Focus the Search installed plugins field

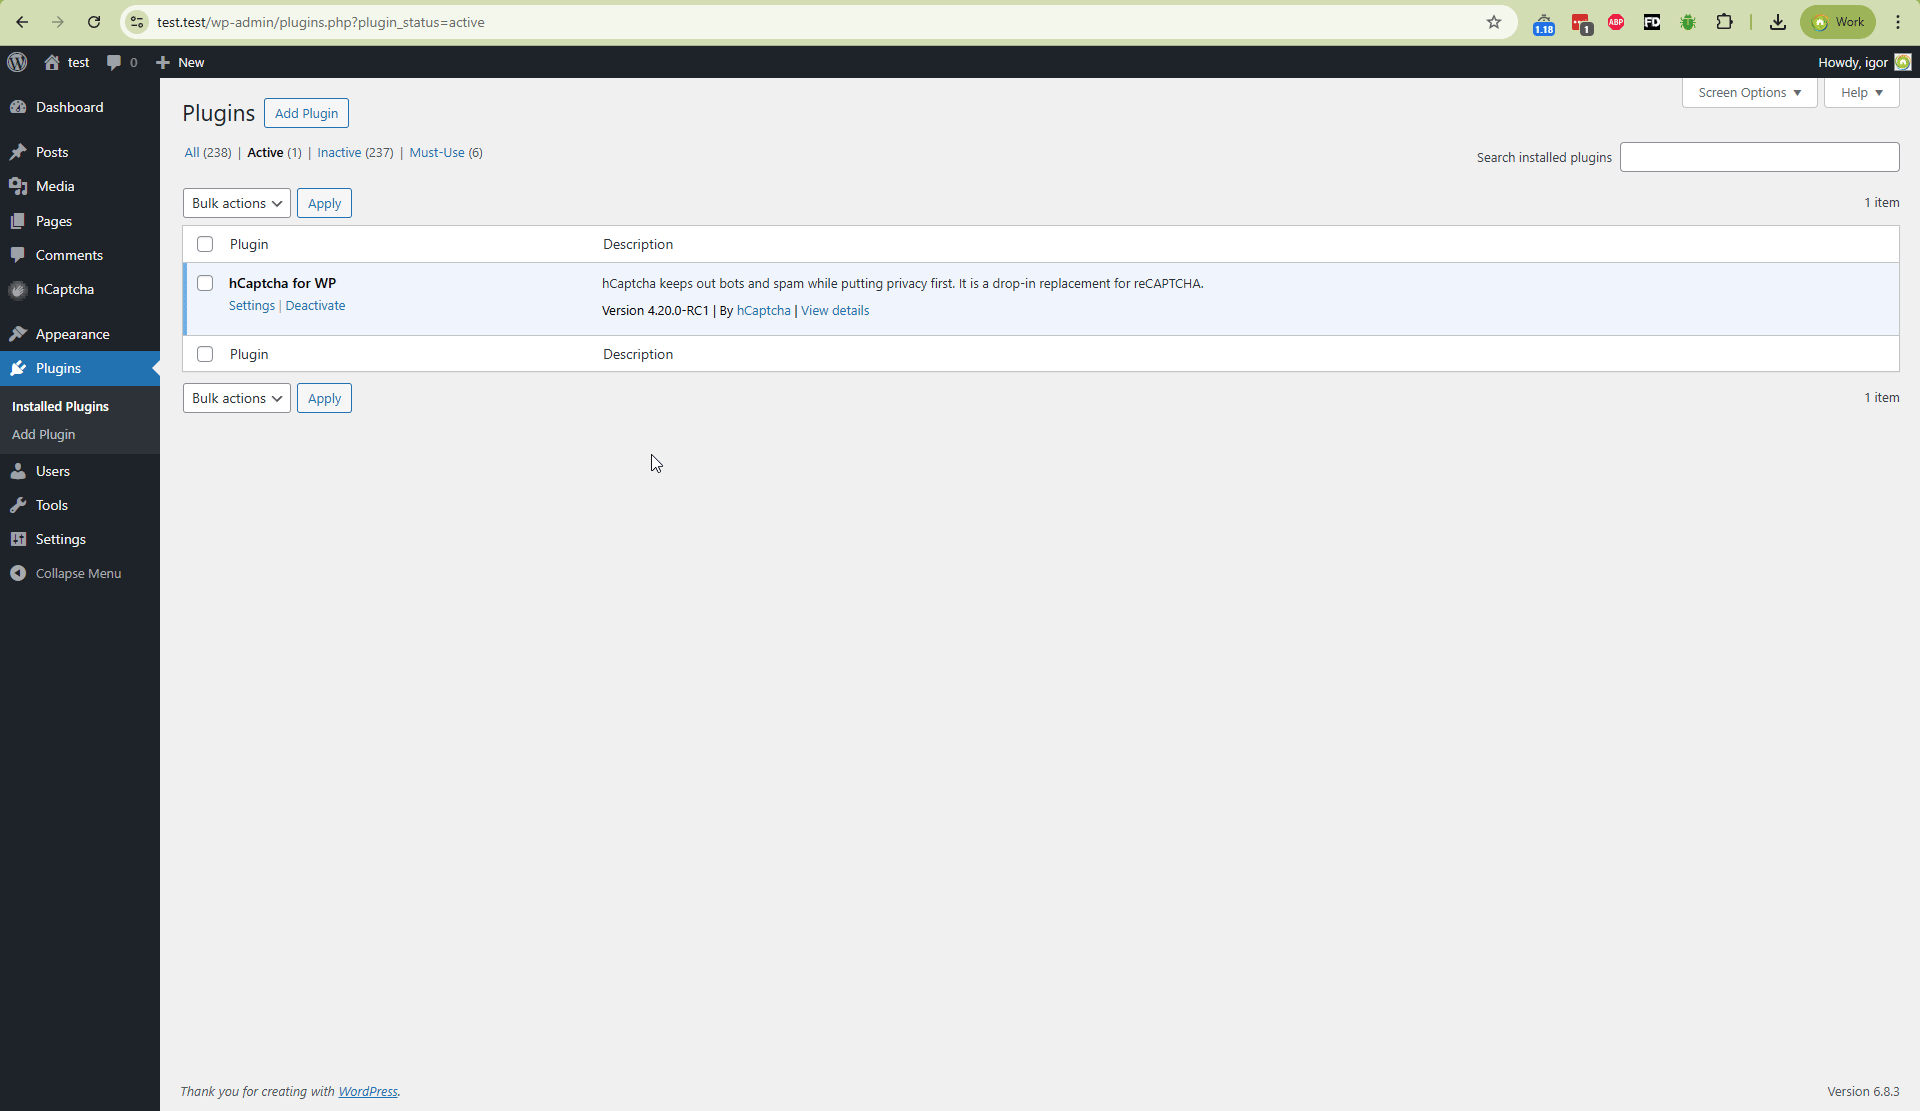click(x=1759, y=157)
